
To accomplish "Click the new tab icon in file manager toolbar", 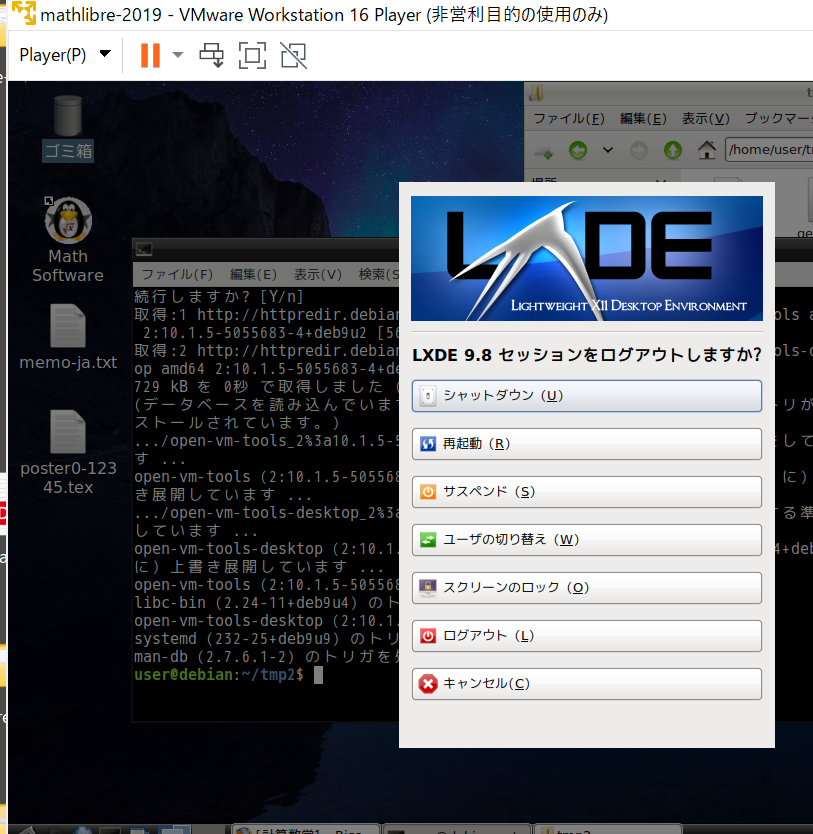I will (544, 151).
